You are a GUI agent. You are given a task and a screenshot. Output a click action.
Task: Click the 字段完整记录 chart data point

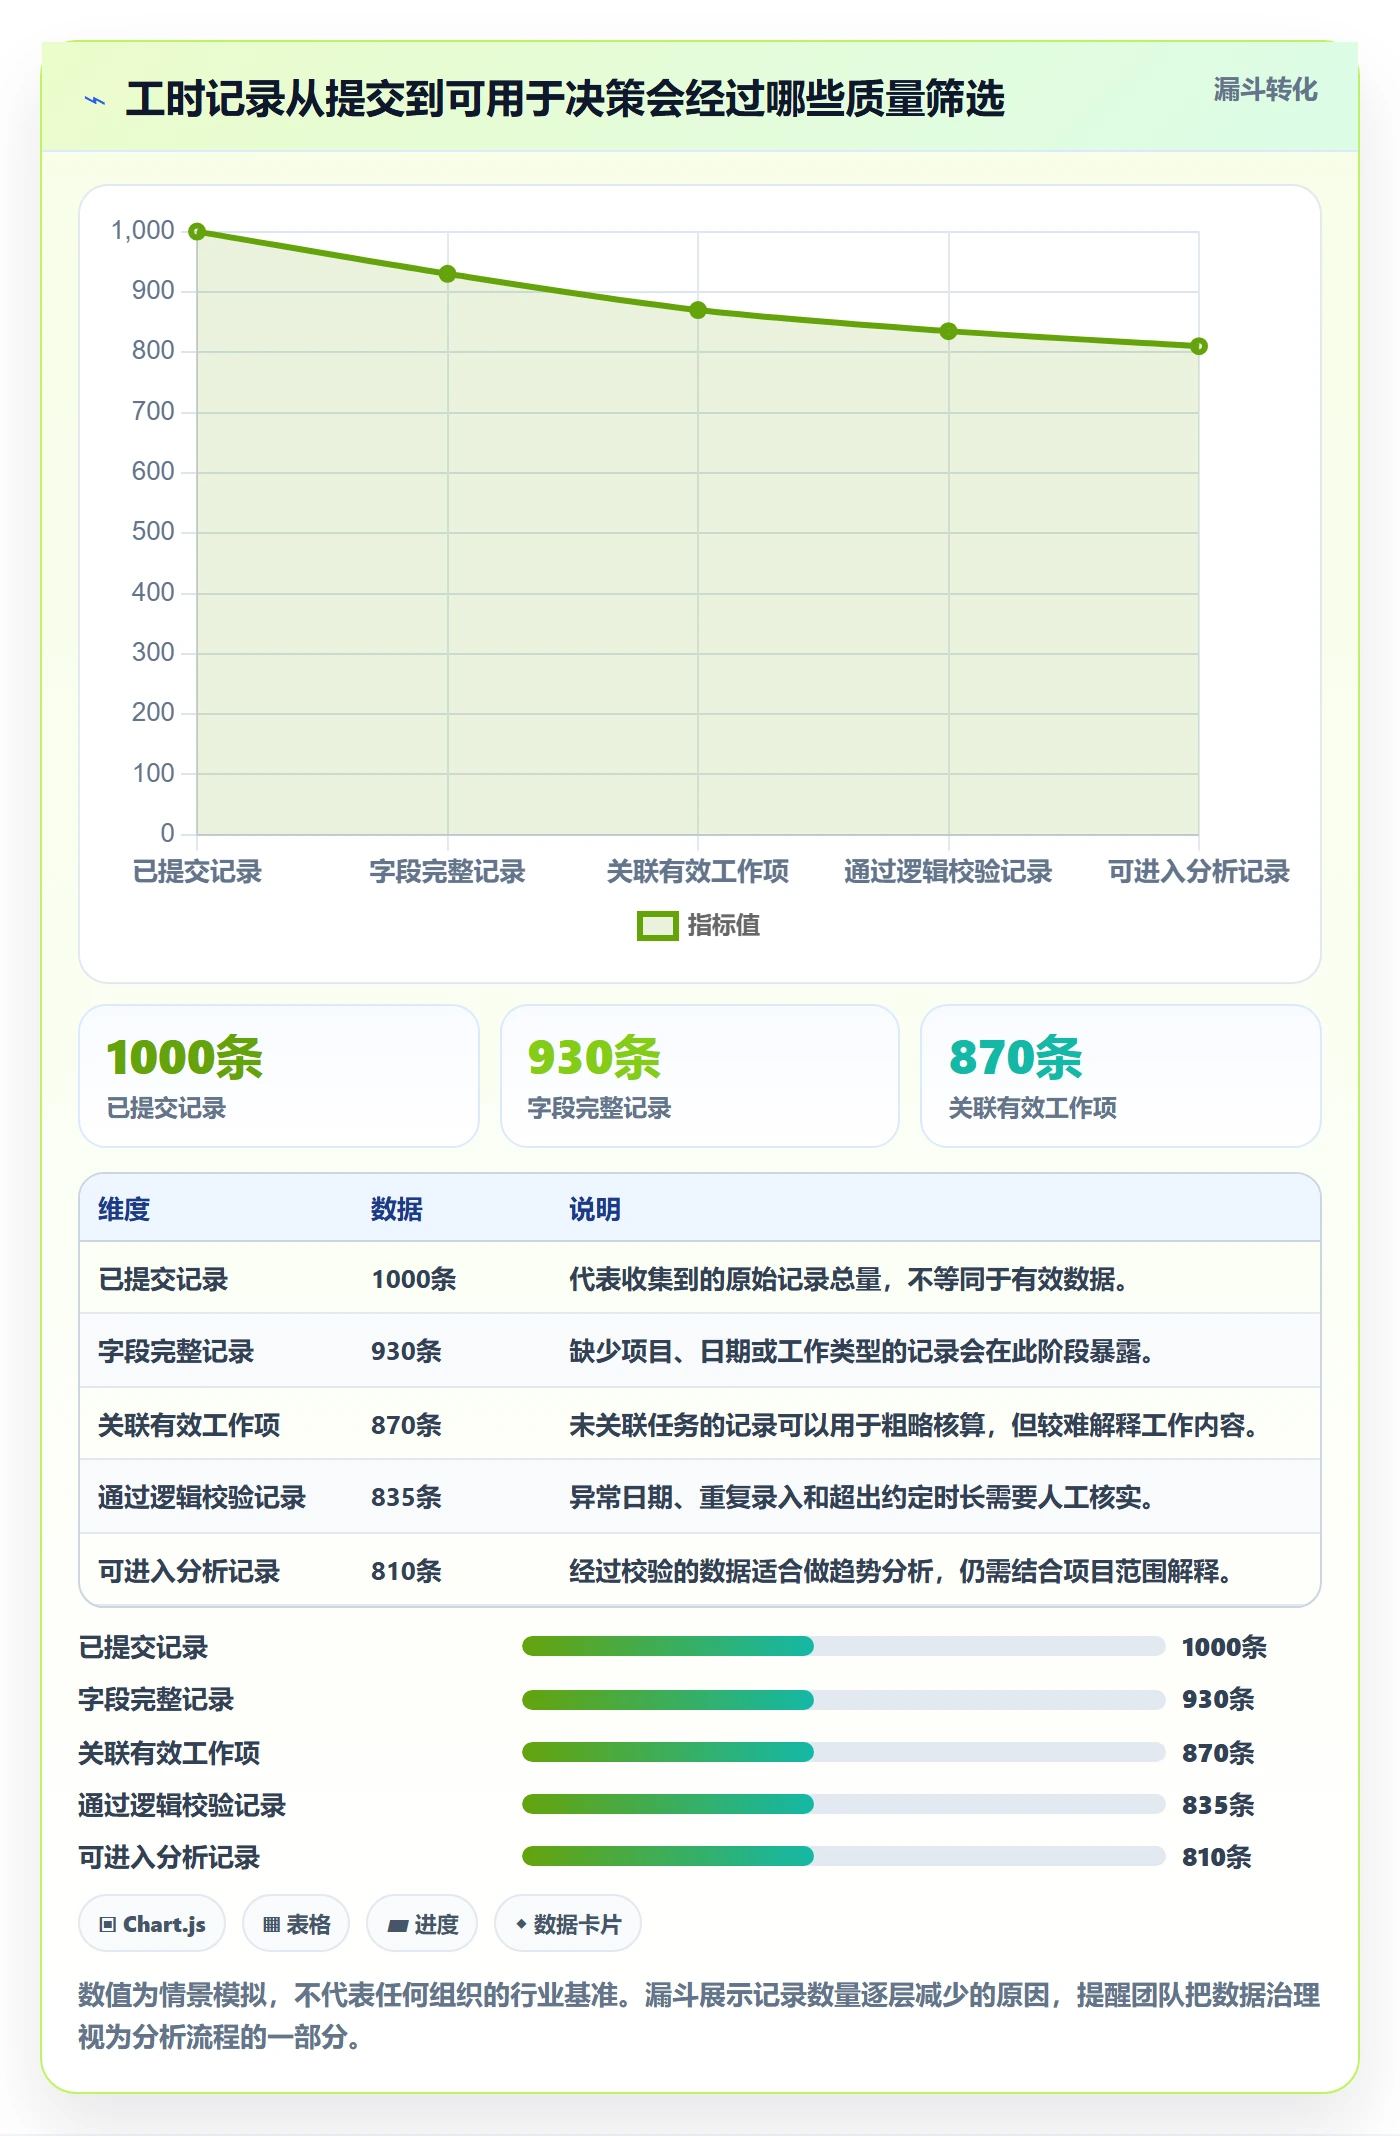[448, 274]
